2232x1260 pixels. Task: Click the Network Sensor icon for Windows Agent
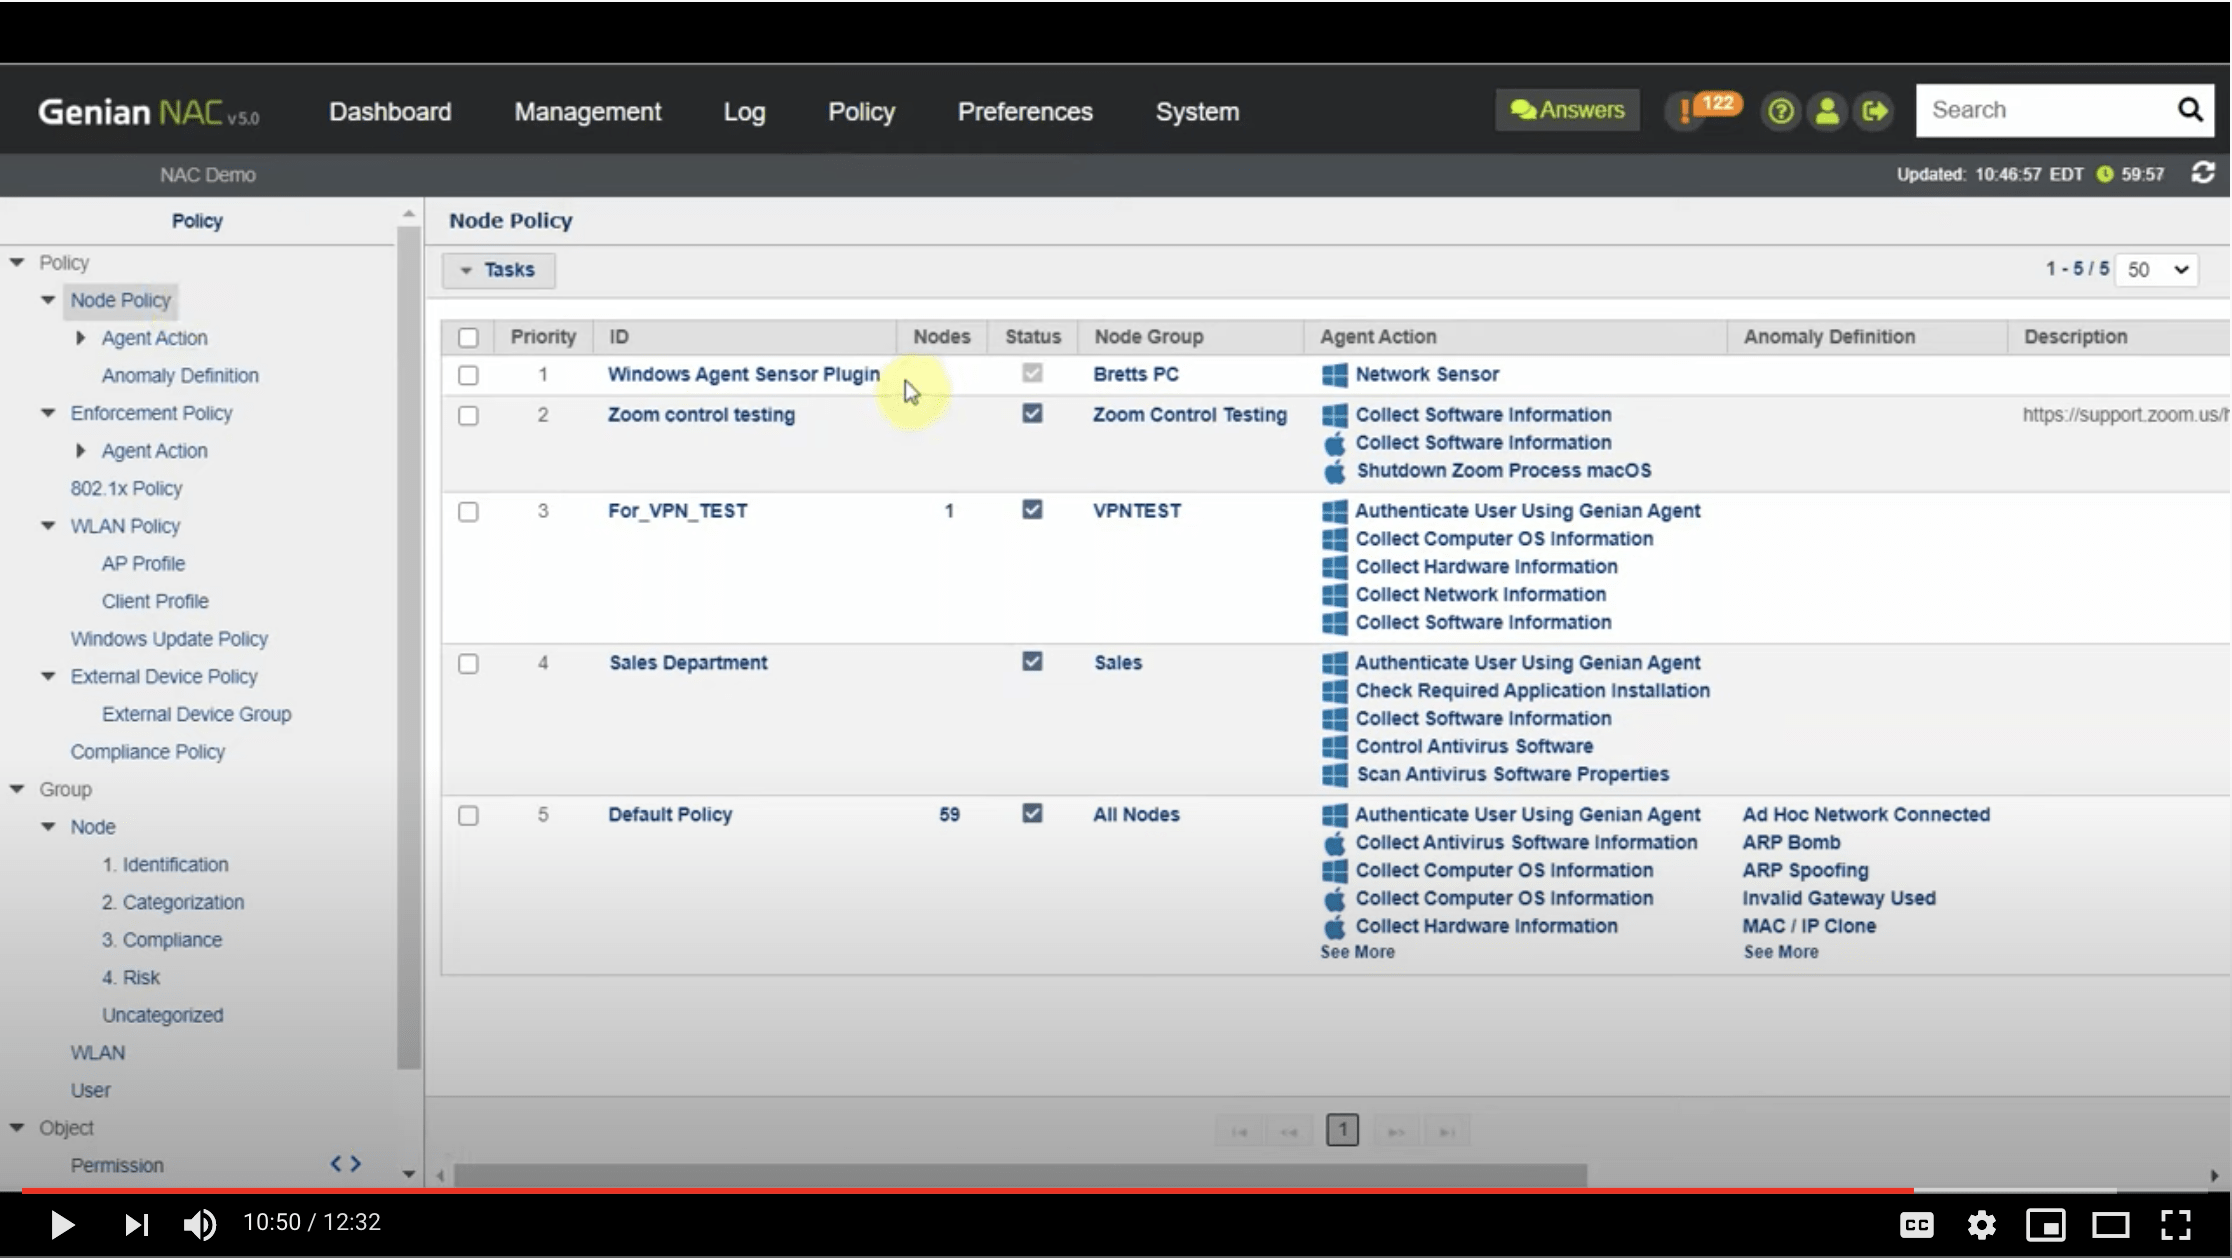tap(1331, 374)
